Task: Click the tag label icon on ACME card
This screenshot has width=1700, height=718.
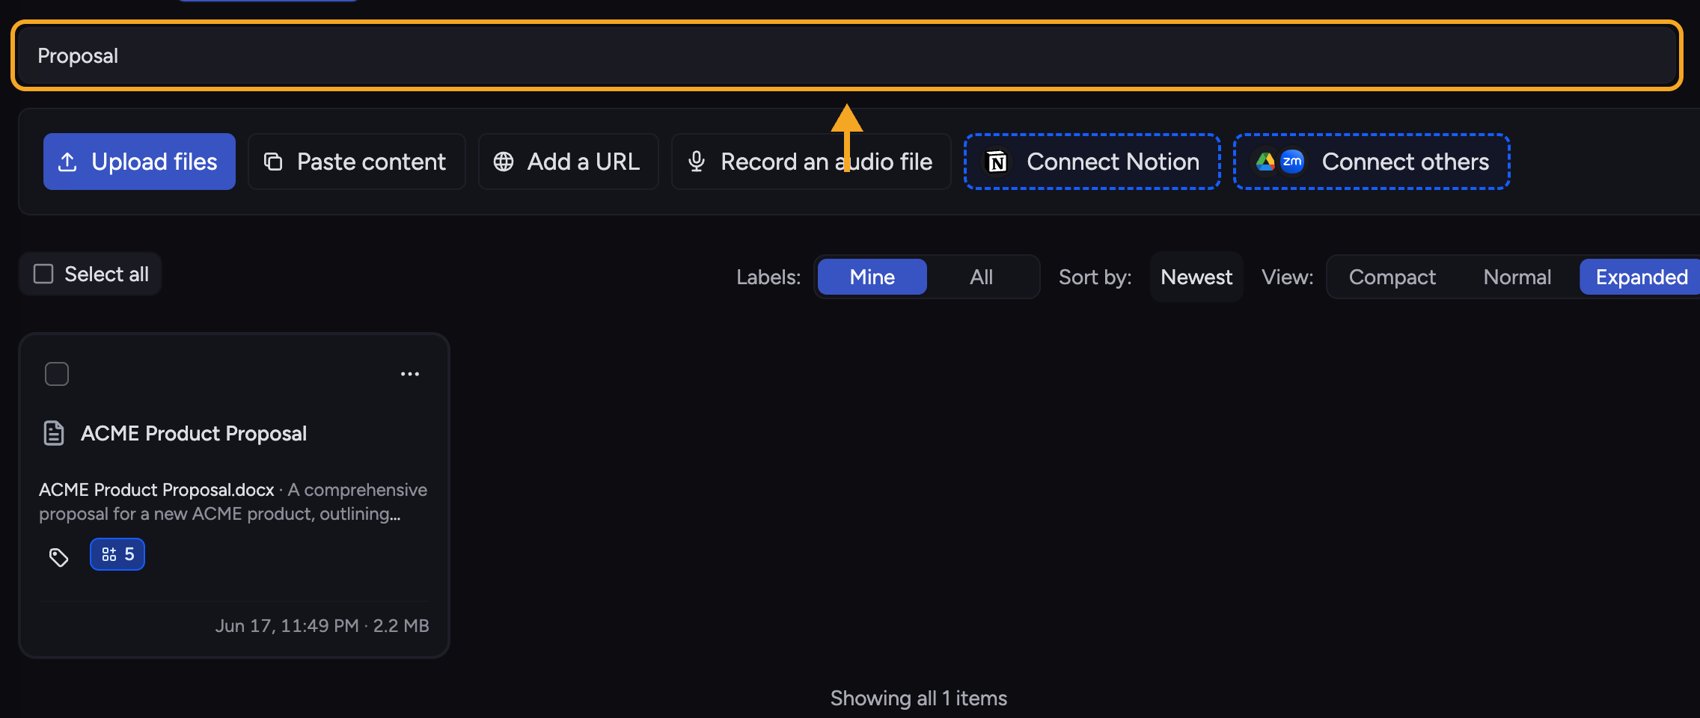Action: pyautogui.click(x=59, y=557)
